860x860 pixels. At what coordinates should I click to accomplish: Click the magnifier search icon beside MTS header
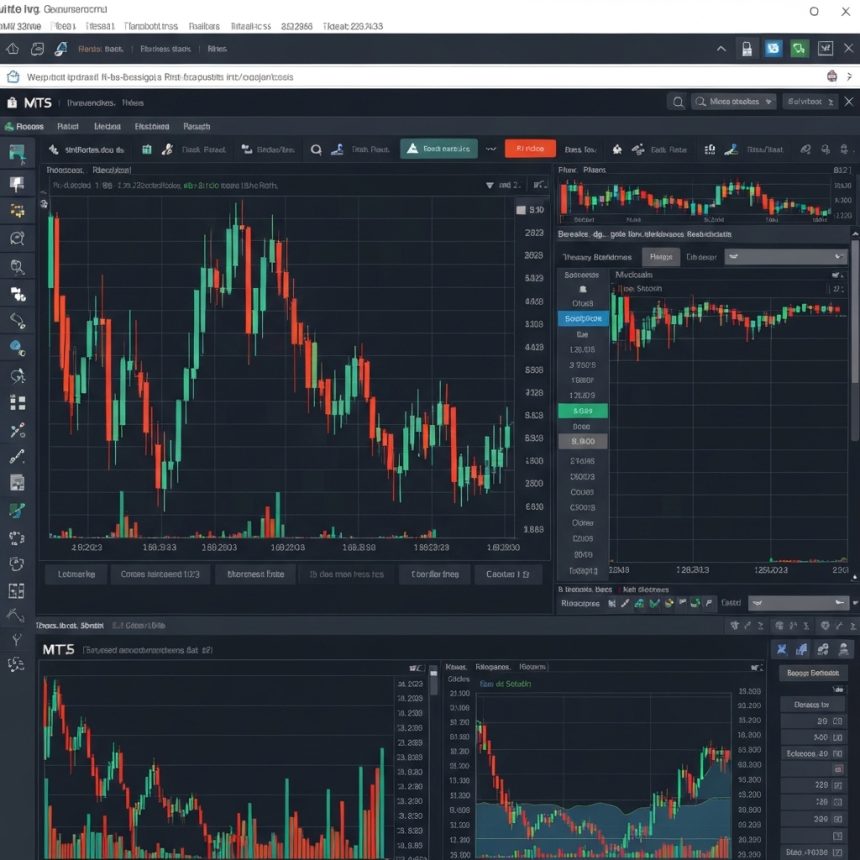click(x=678, y=102)
